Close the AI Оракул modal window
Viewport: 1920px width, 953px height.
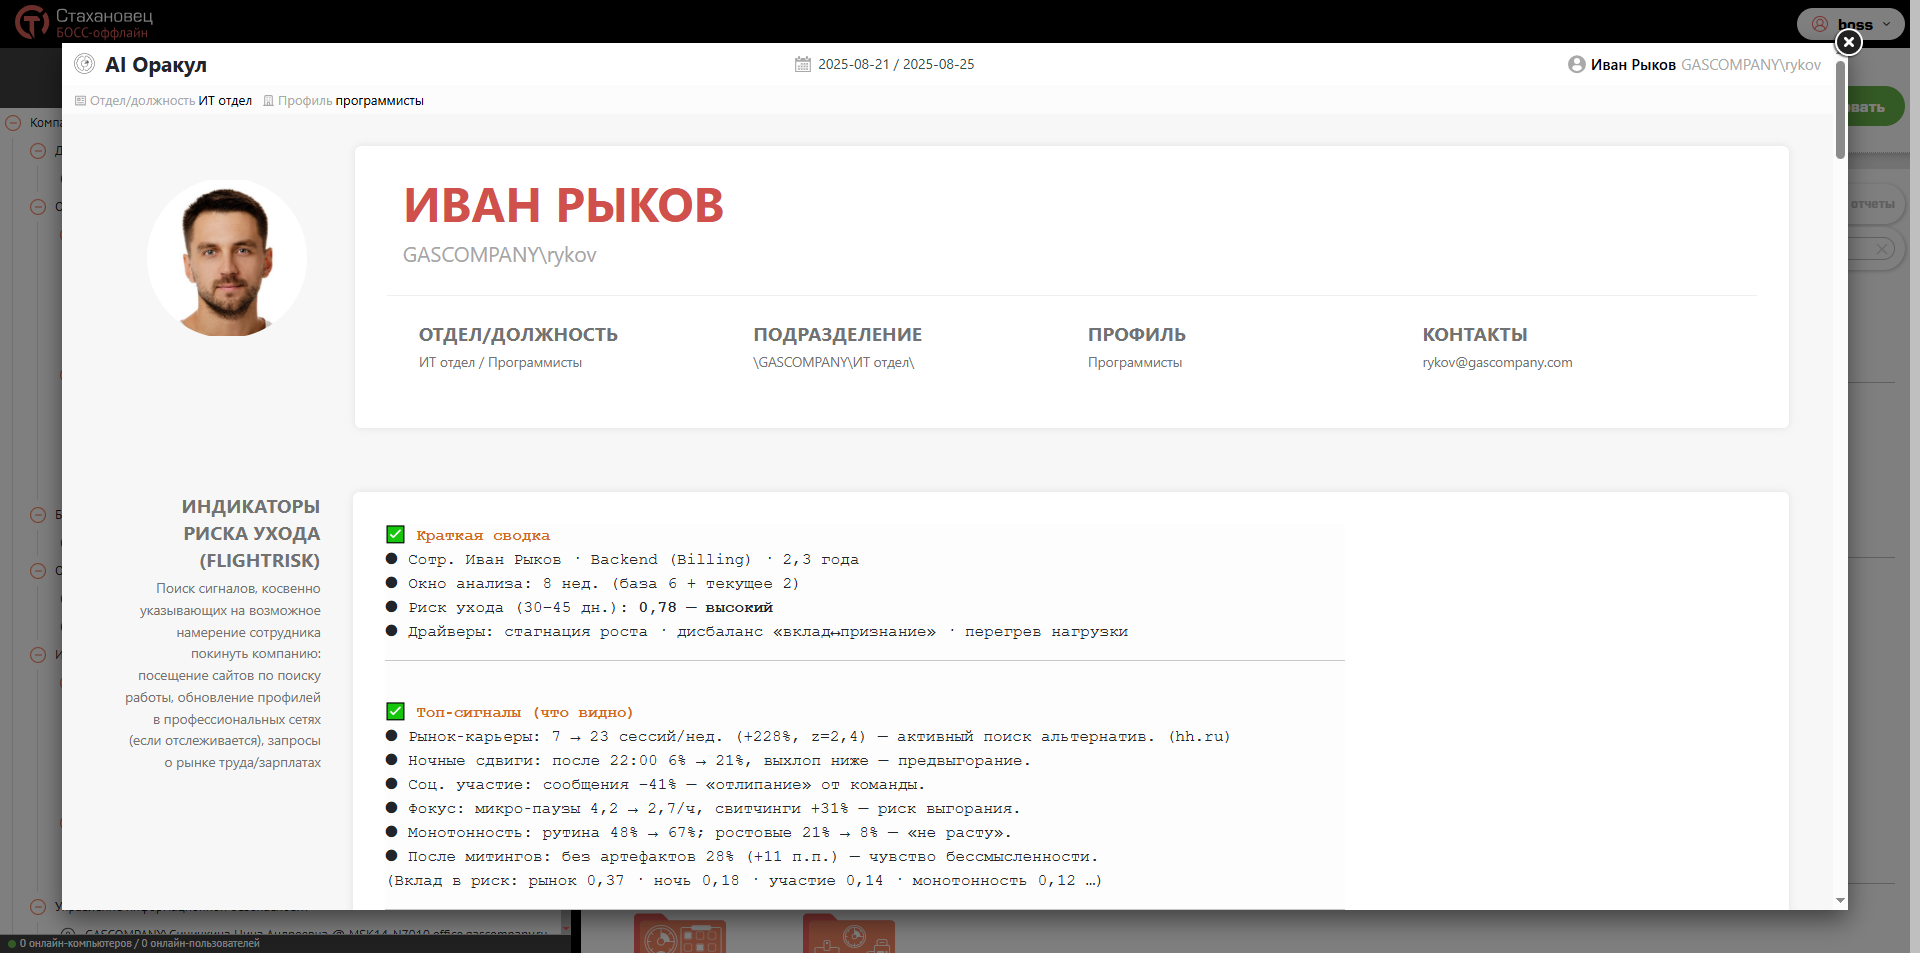(1848, 42)
